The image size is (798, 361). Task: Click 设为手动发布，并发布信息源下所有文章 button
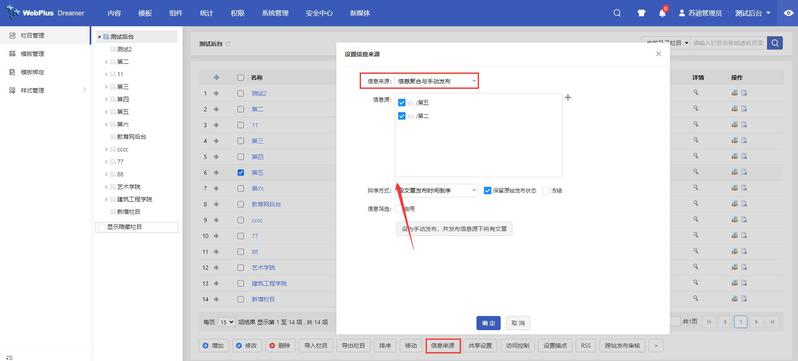click(454, 229)
